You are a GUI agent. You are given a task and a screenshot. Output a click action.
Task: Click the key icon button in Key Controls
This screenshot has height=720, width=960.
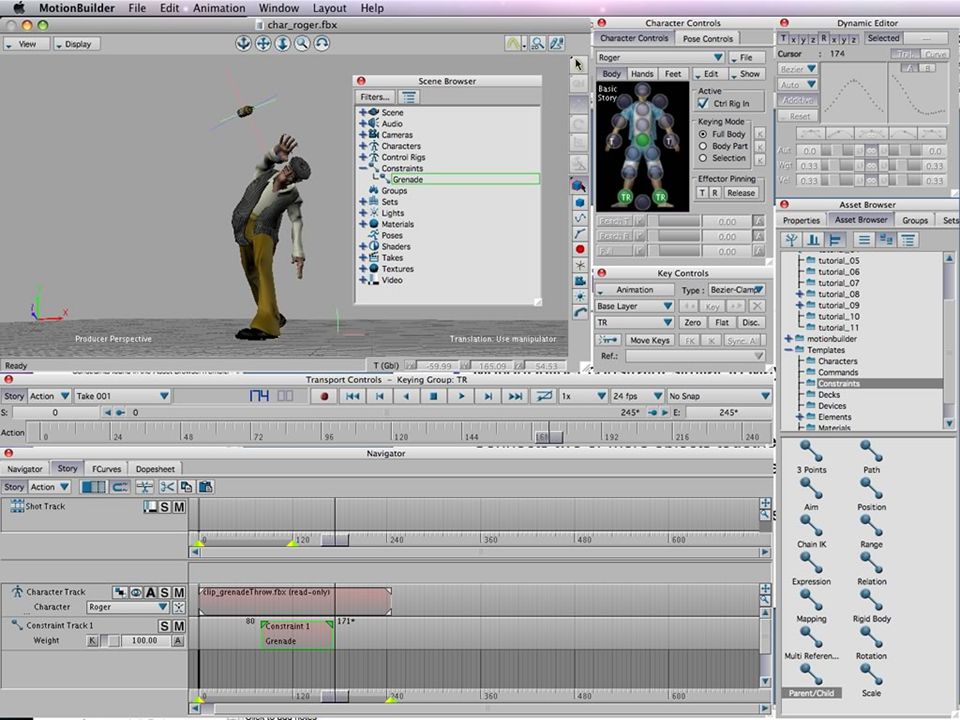pos(608,340)
